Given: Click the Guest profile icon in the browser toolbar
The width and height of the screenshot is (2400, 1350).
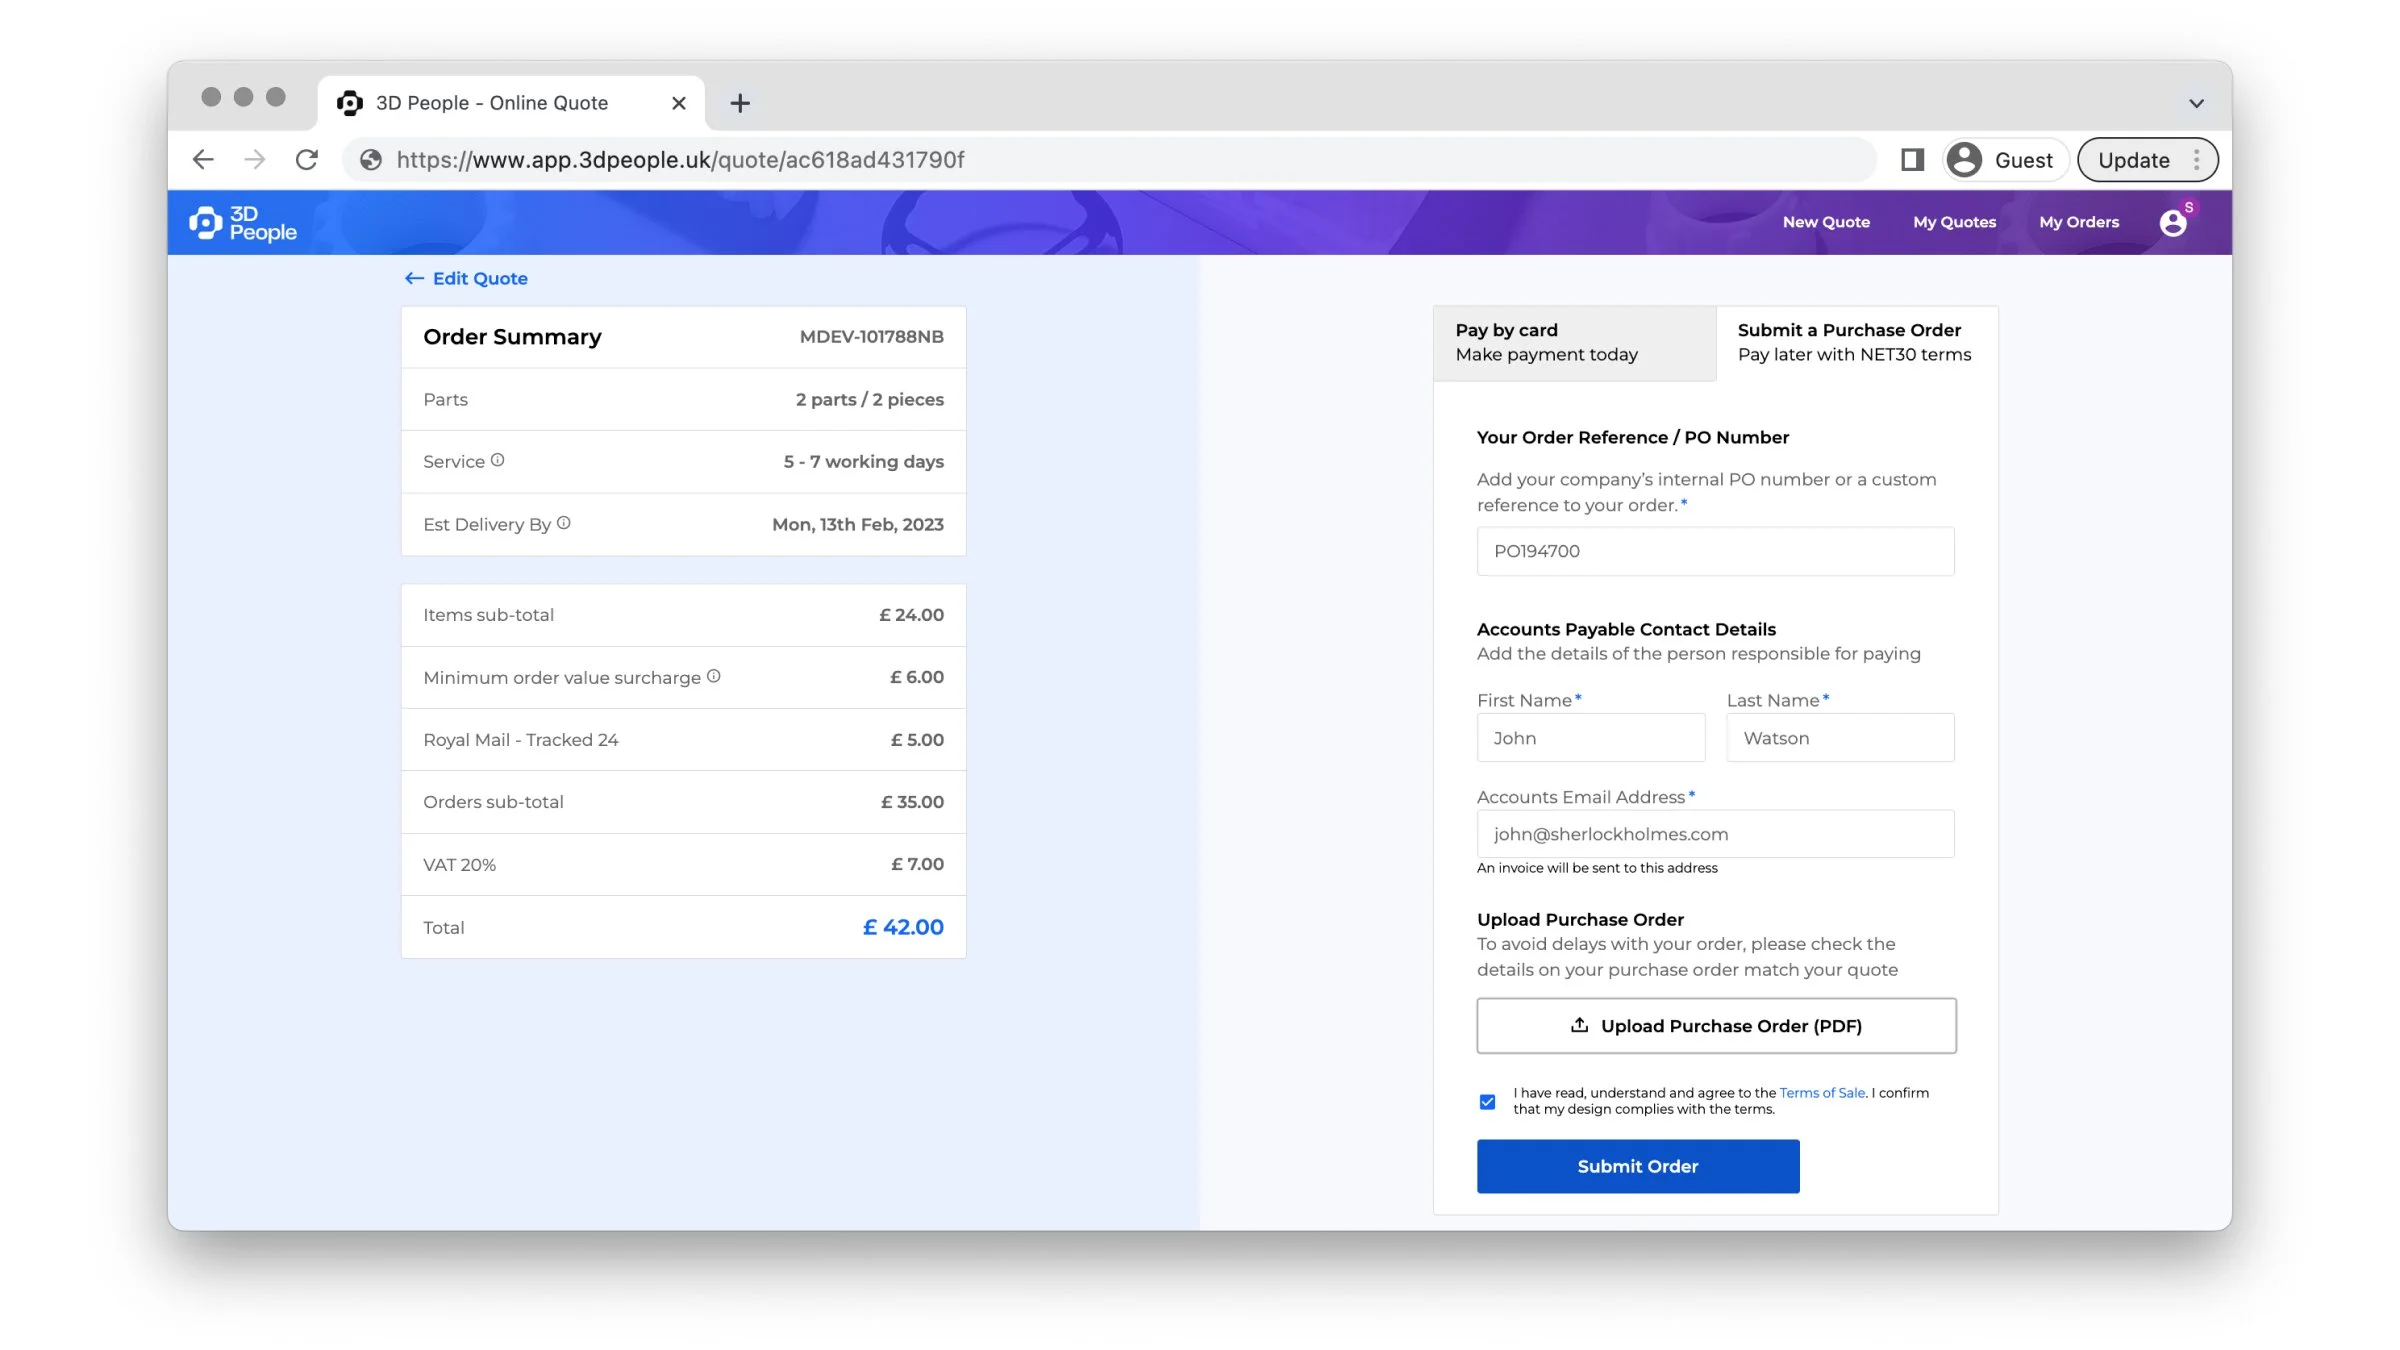Looking at the screenshot, I should point(1963,159).
